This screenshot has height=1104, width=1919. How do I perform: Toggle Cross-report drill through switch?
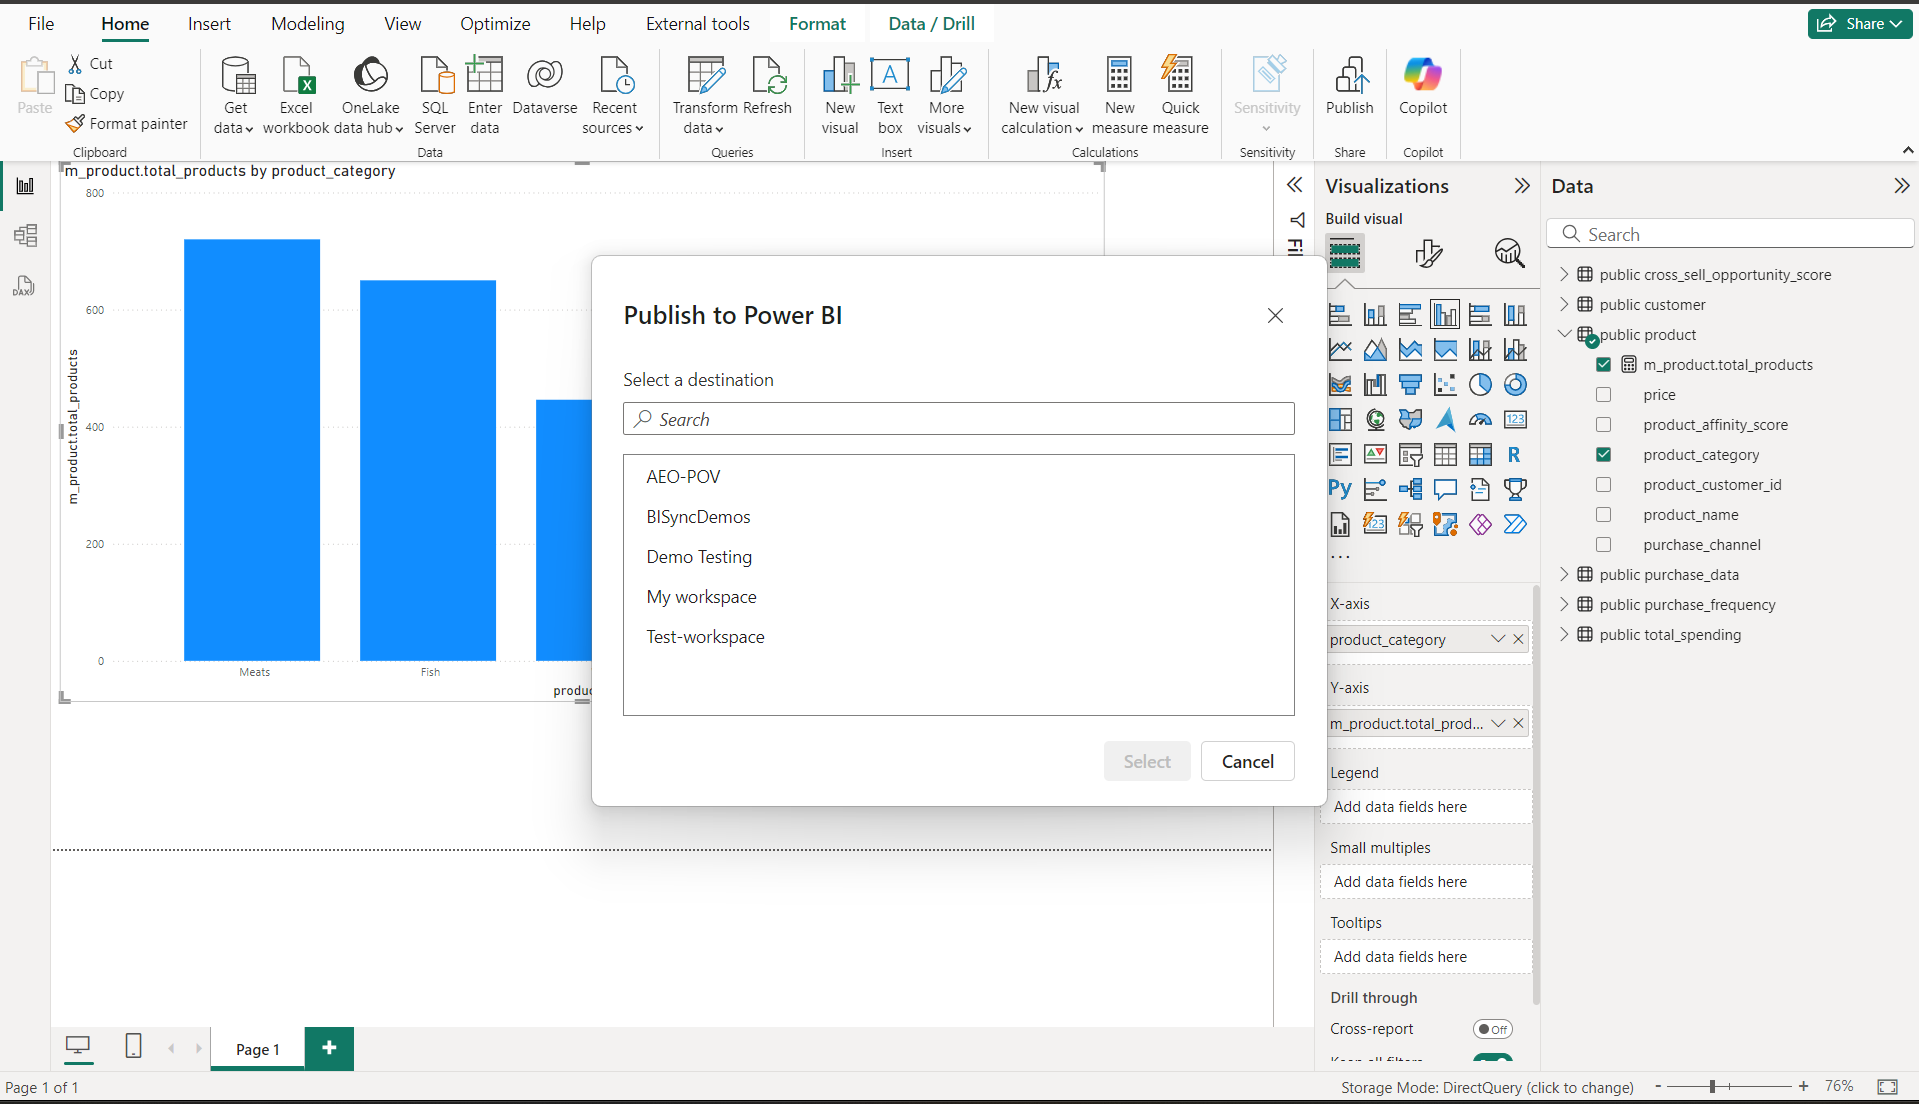click(x=1492, y=1029)
